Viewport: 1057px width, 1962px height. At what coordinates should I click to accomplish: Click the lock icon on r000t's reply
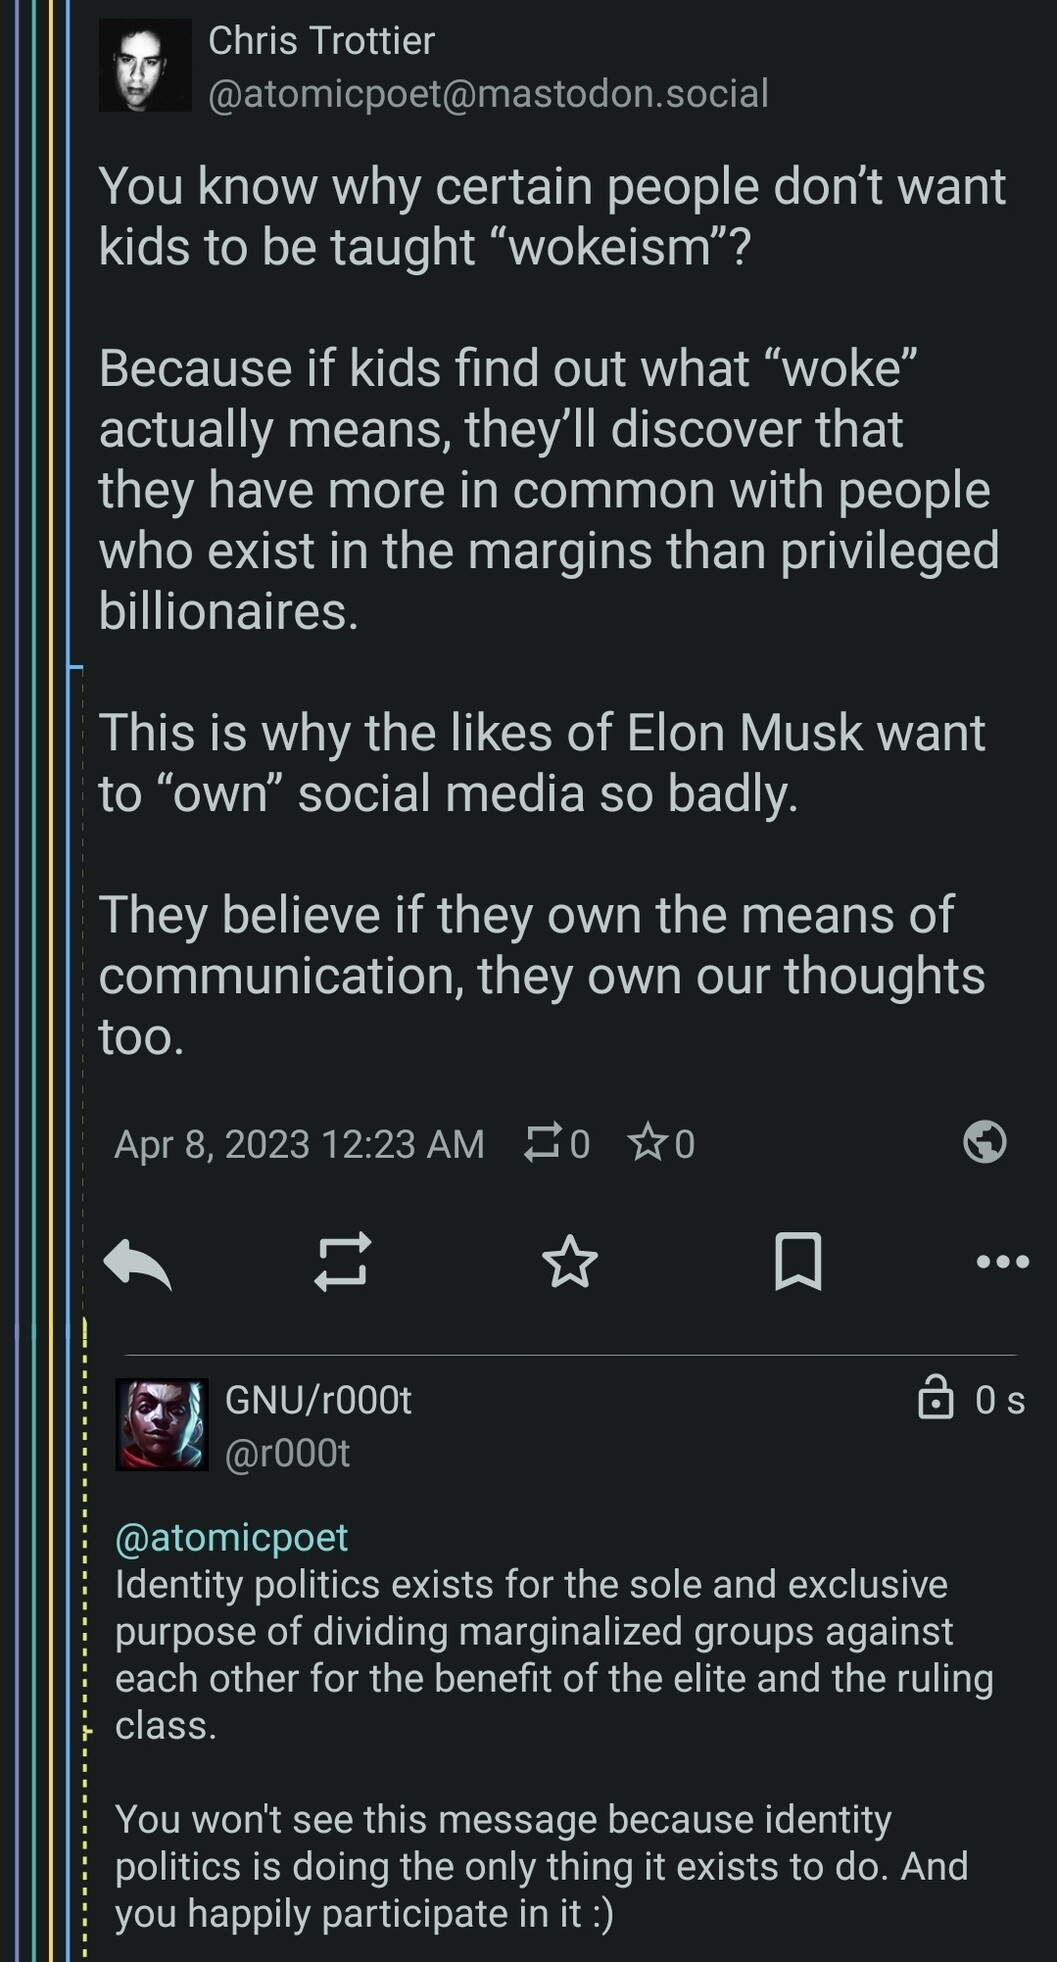click(935, 1399)
